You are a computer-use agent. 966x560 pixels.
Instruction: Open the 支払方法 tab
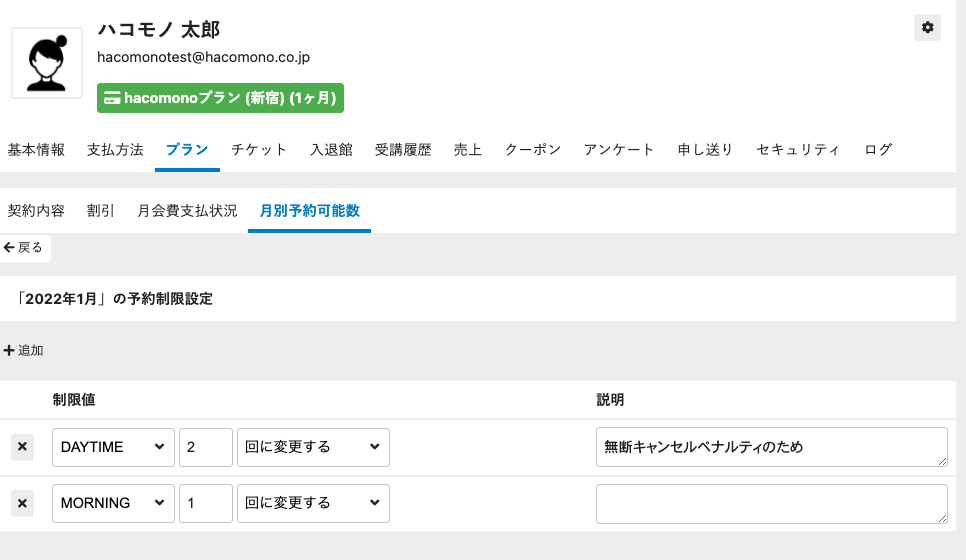pos(115,150)
